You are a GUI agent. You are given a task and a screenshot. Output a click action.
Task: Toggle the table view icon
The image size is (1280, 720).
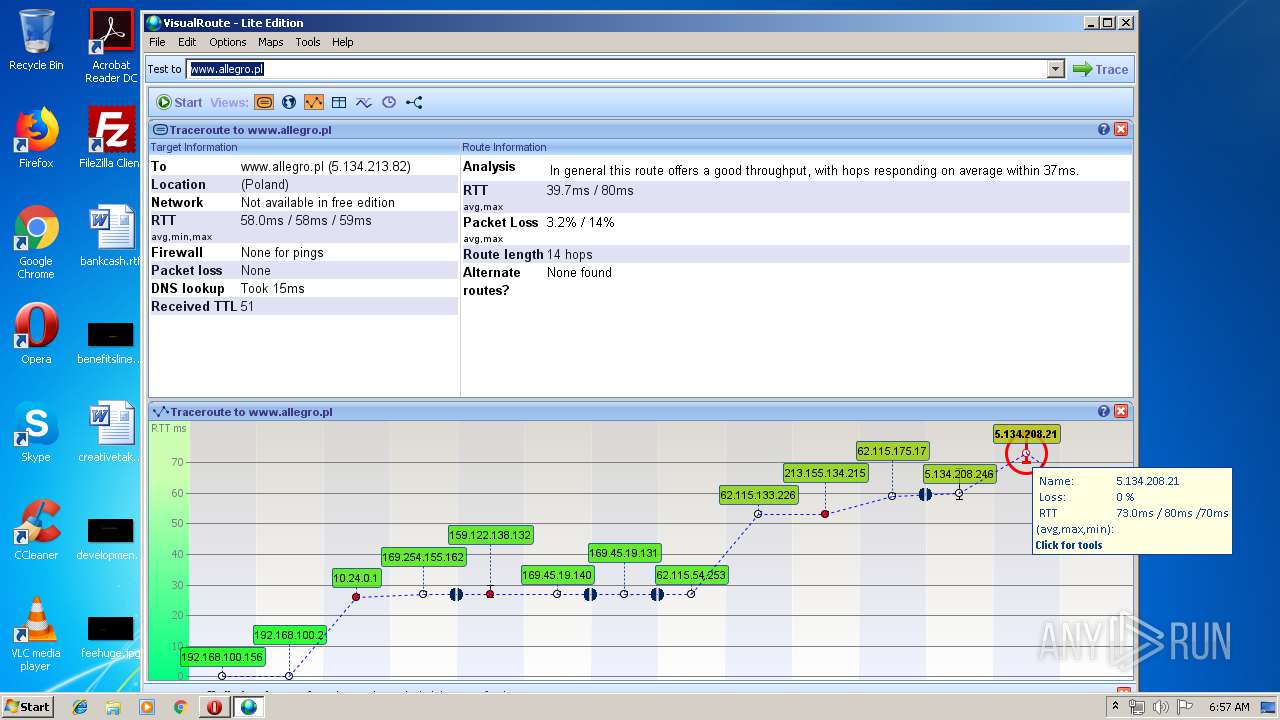click(x=339, y=102)
